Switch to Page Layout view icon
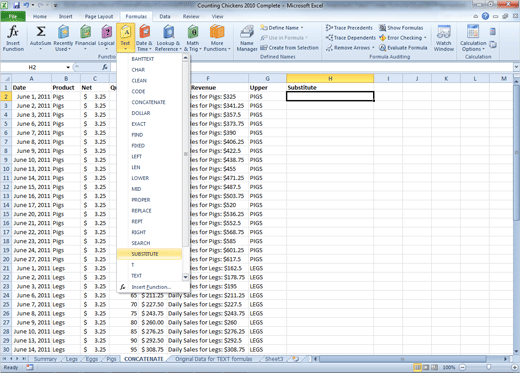520x373 pixels. tap(426, 367)
